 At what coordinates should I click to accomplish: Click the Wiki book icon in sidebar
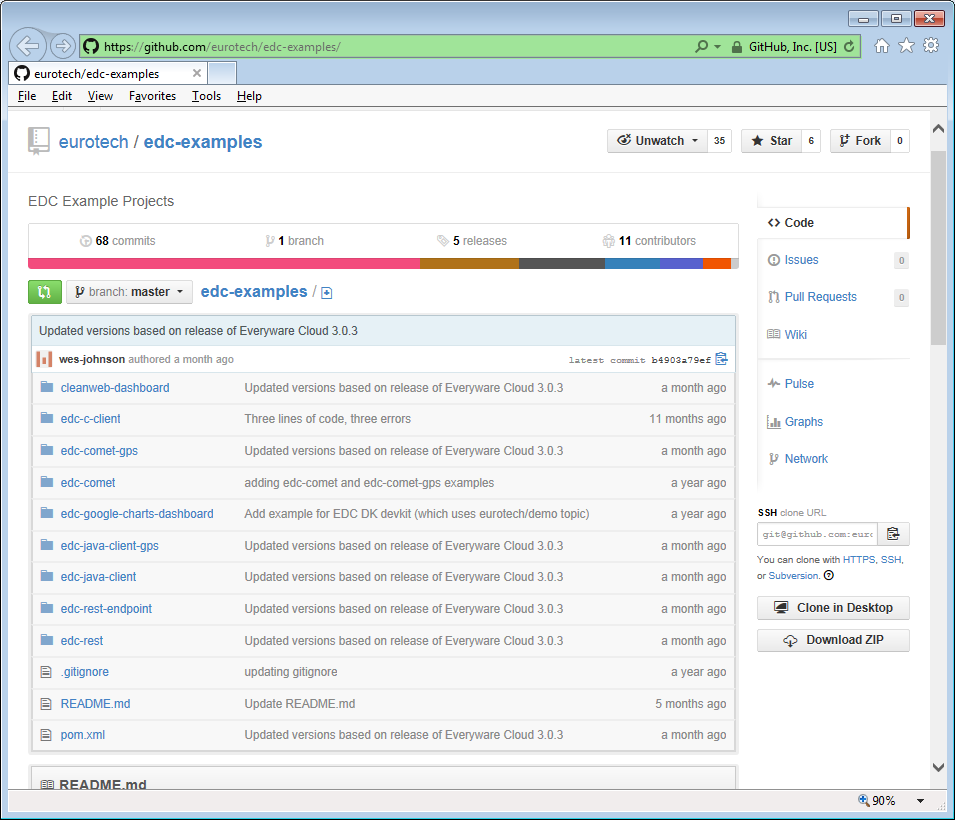coord(774,334)
